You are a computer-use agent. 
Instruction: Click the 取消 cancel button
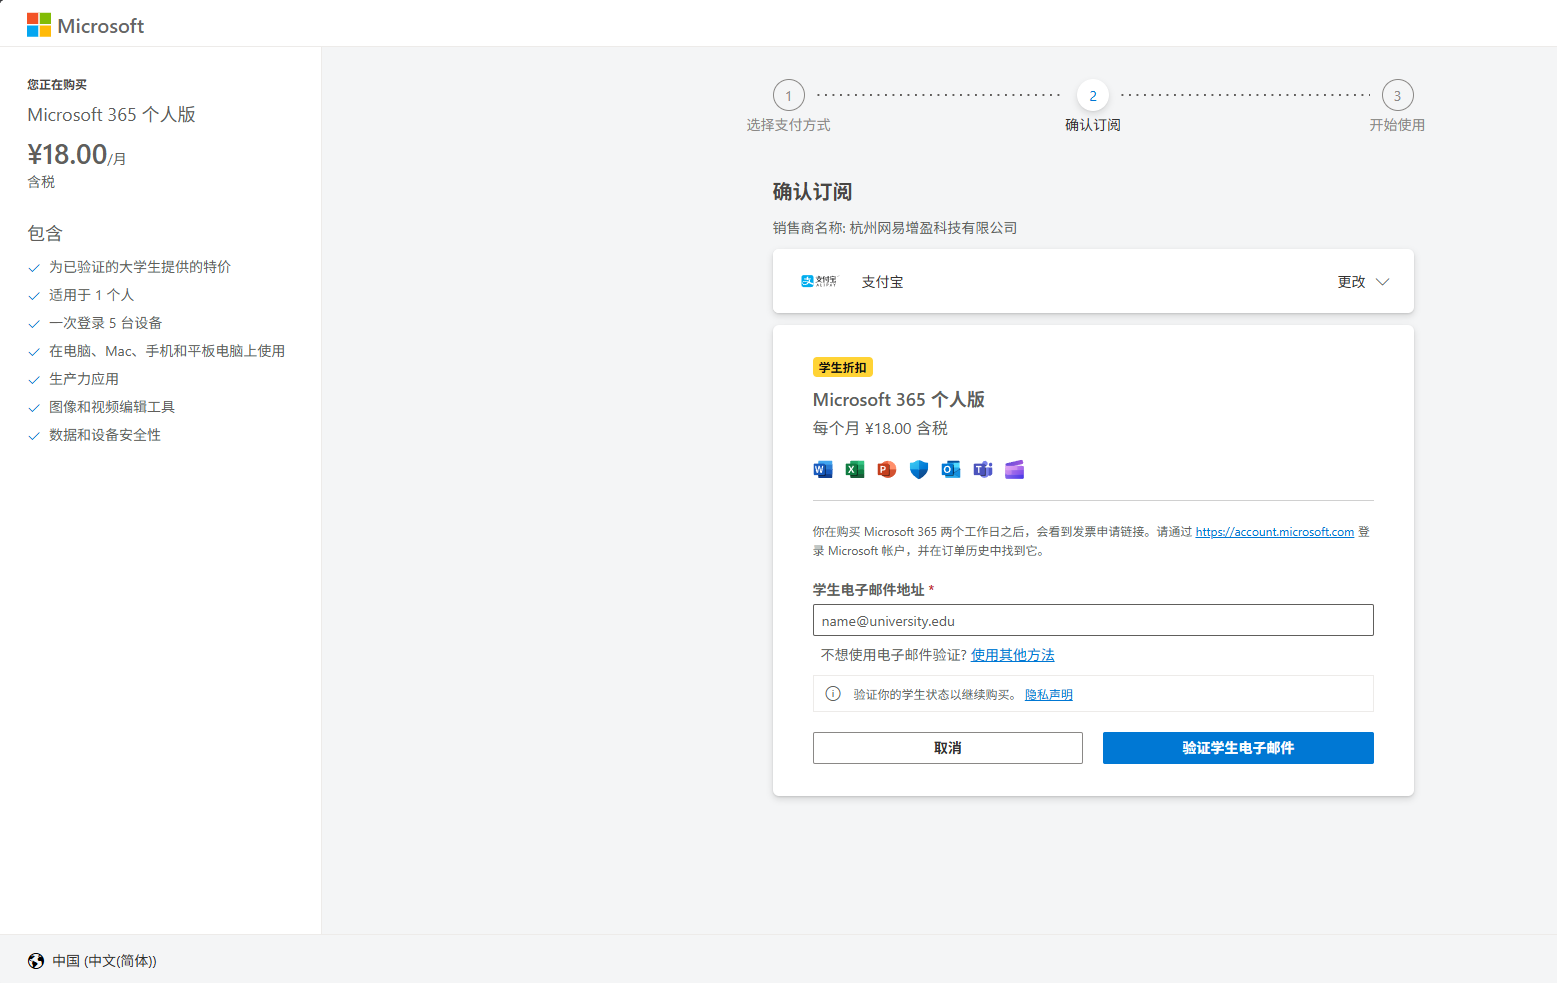(947, 747)
